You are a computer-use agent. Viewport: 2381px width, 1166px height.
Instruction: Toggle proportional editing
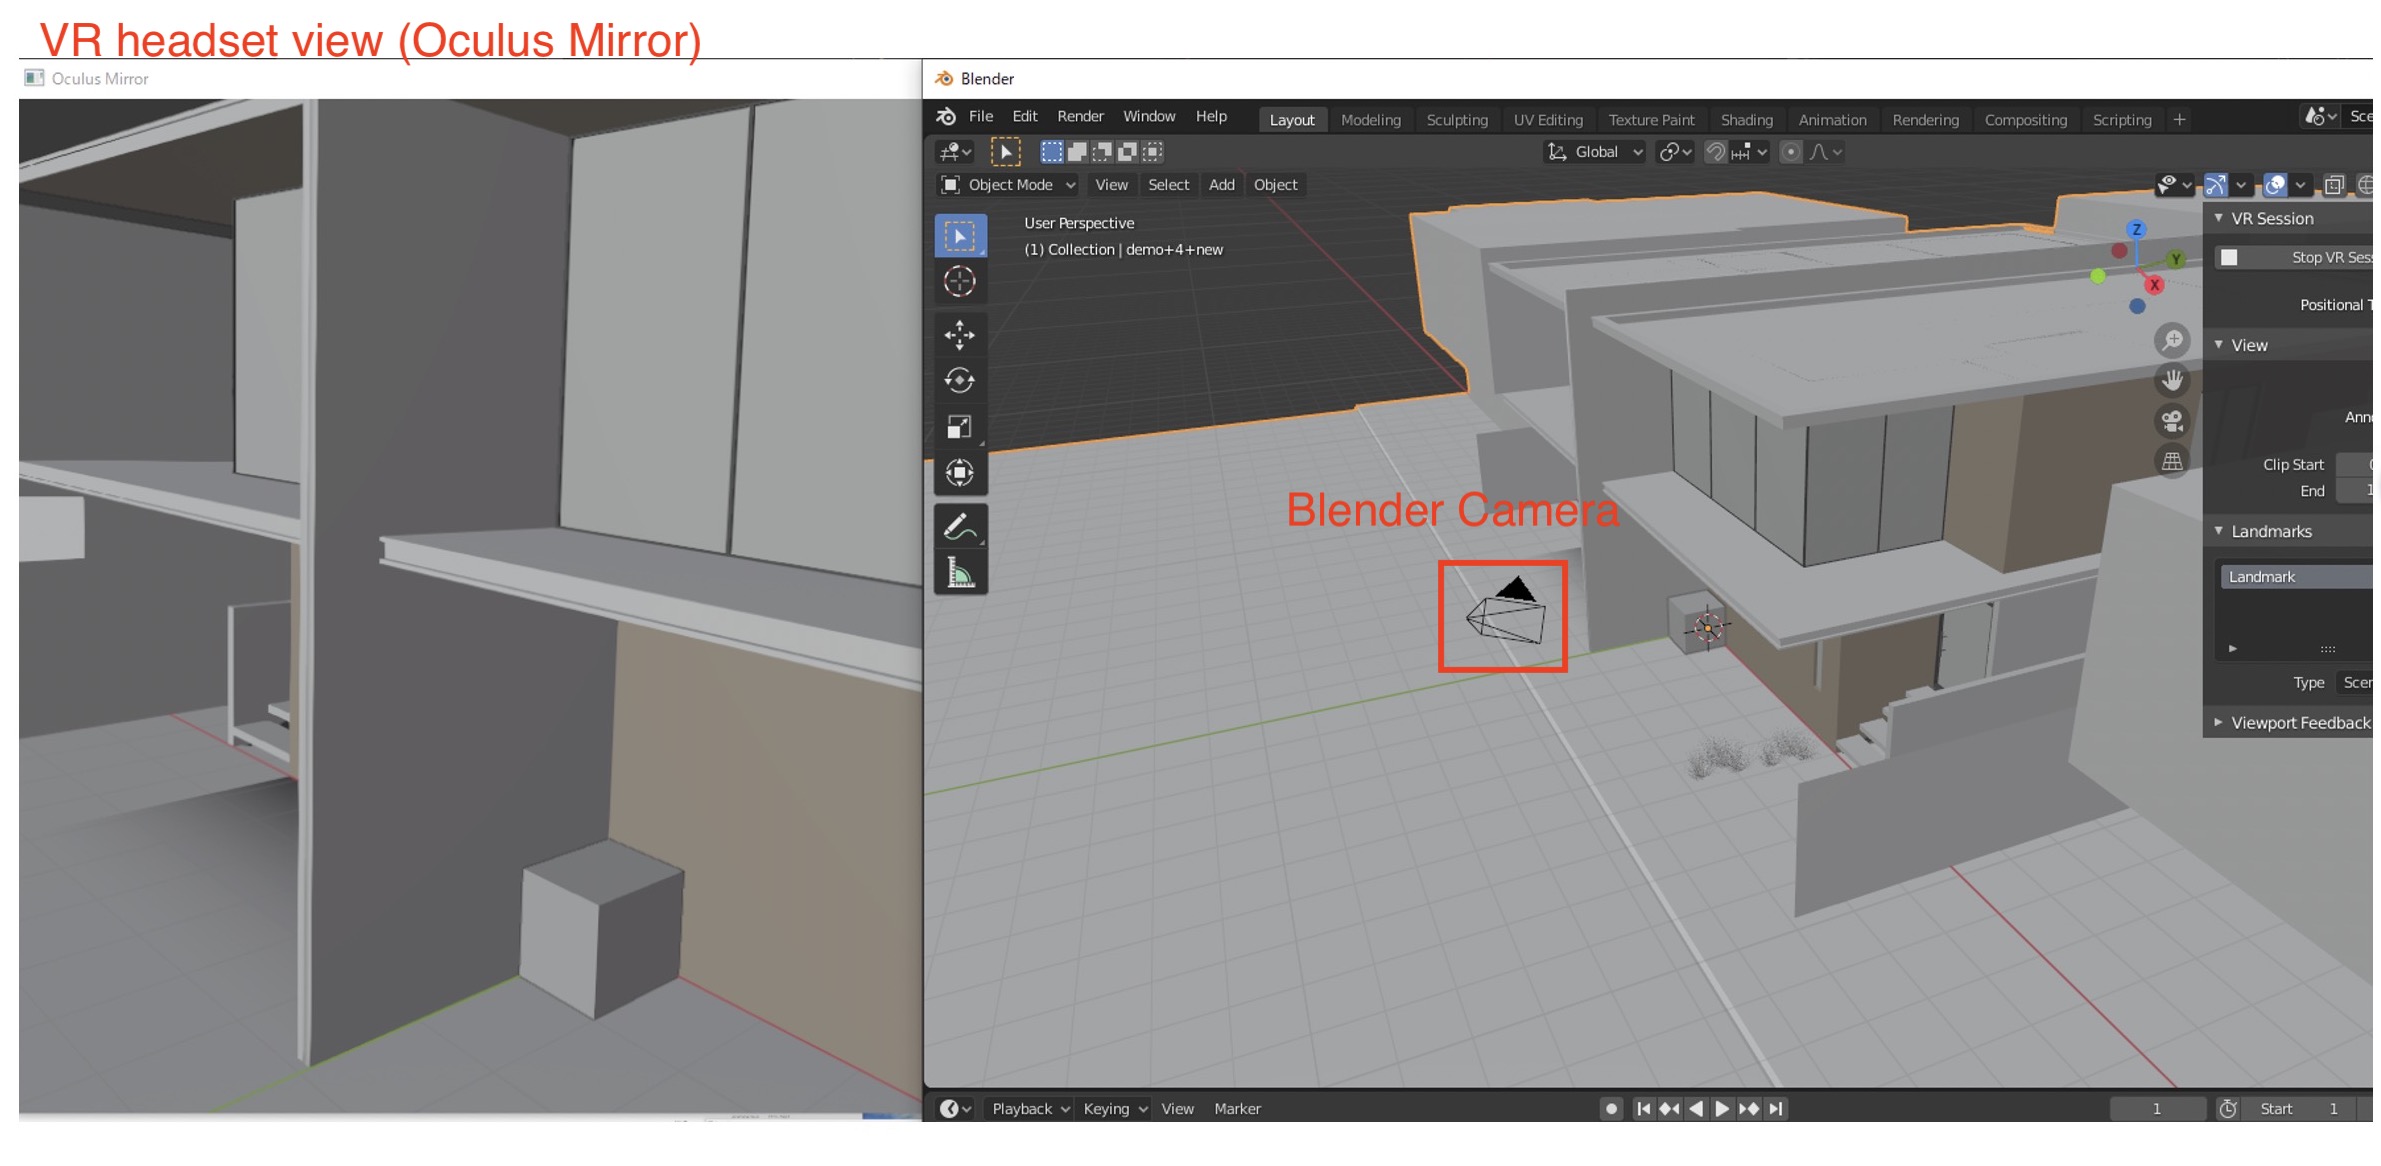[x=1791, y=152]
